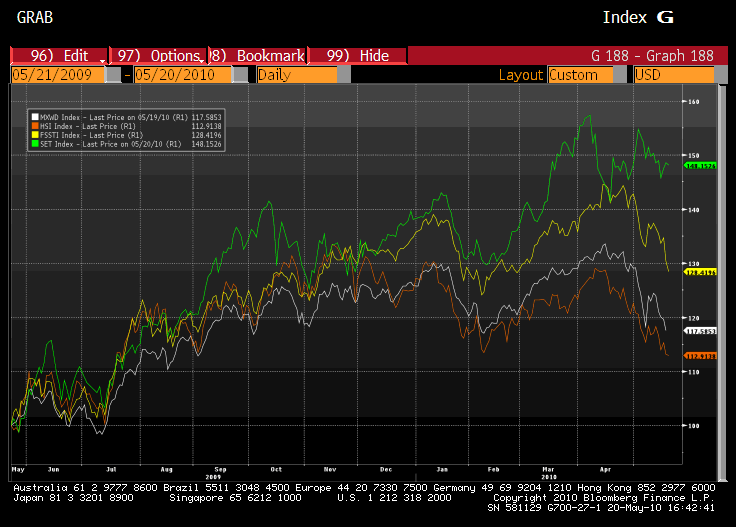Open the 96) Edit menu
The height and width of the screenshot is (527, 736).
click(59, 56)
